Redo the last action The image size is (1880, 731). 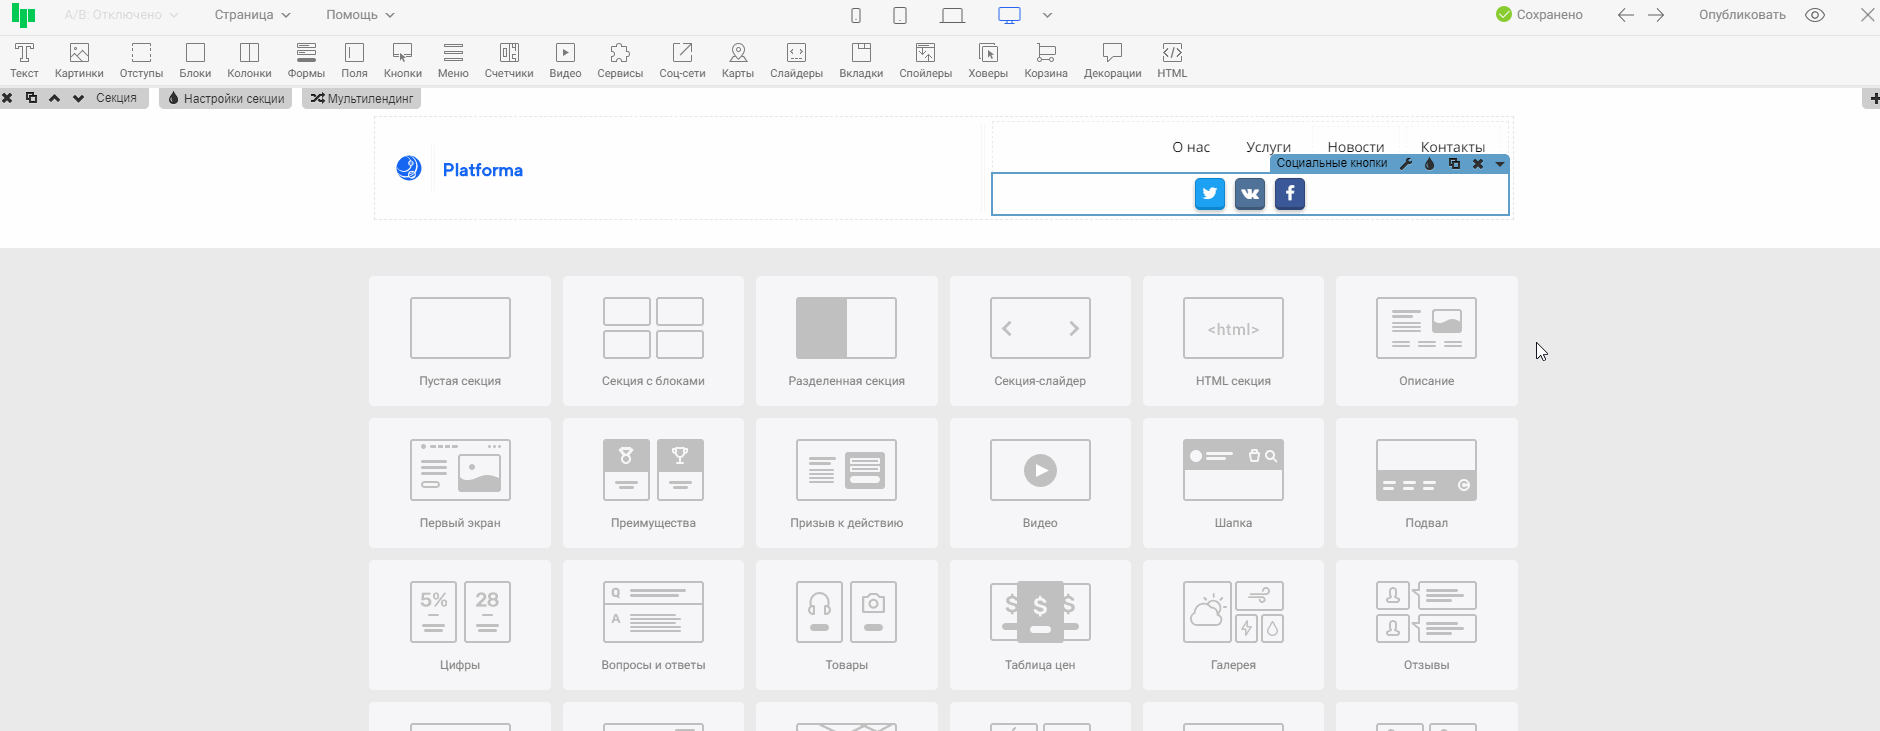[x=1656, y=15]
